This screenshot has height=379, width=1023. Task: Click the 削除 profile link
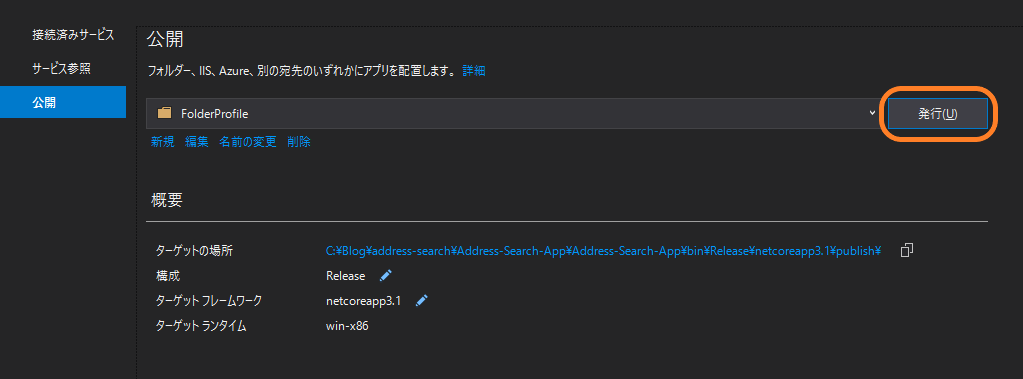(x=299, y=142)
